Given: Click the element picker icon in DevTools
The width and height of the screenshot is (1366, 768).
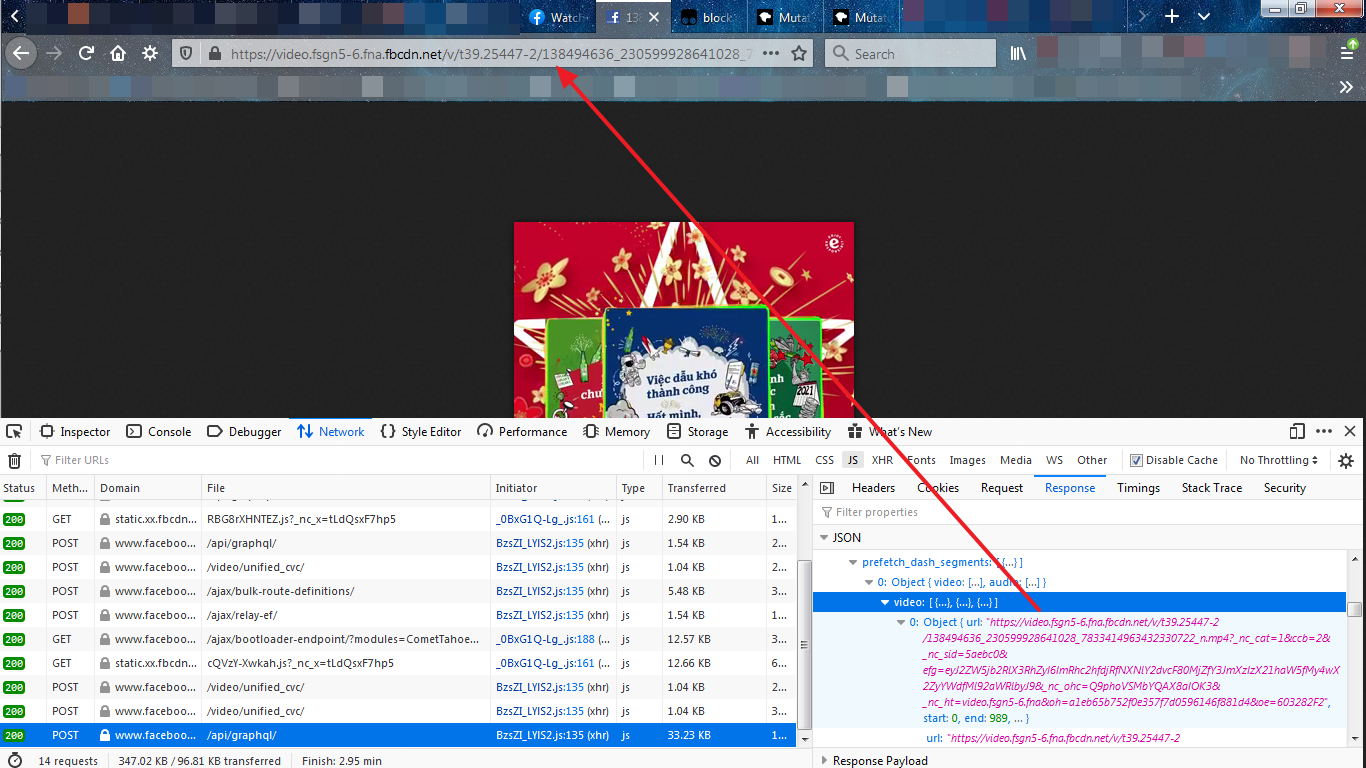Looking at the screenshot, I should [14, 432].
